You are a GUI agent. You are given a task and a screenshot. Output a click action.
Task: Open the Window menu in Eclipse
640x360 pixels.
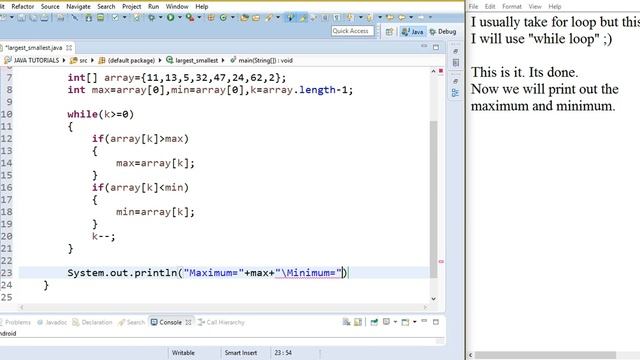[177, 7]
